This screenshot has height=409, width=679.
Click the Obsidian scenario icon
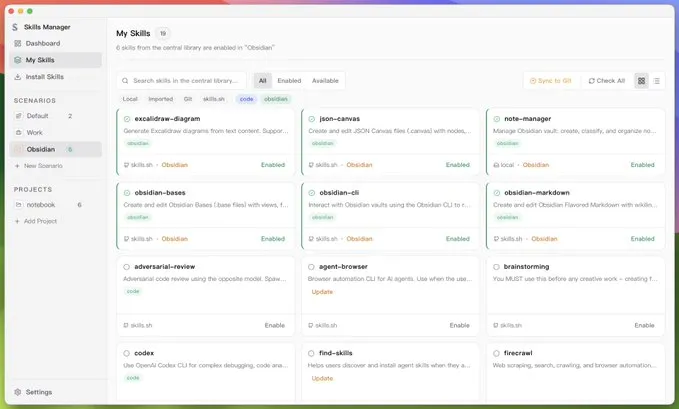18,149
